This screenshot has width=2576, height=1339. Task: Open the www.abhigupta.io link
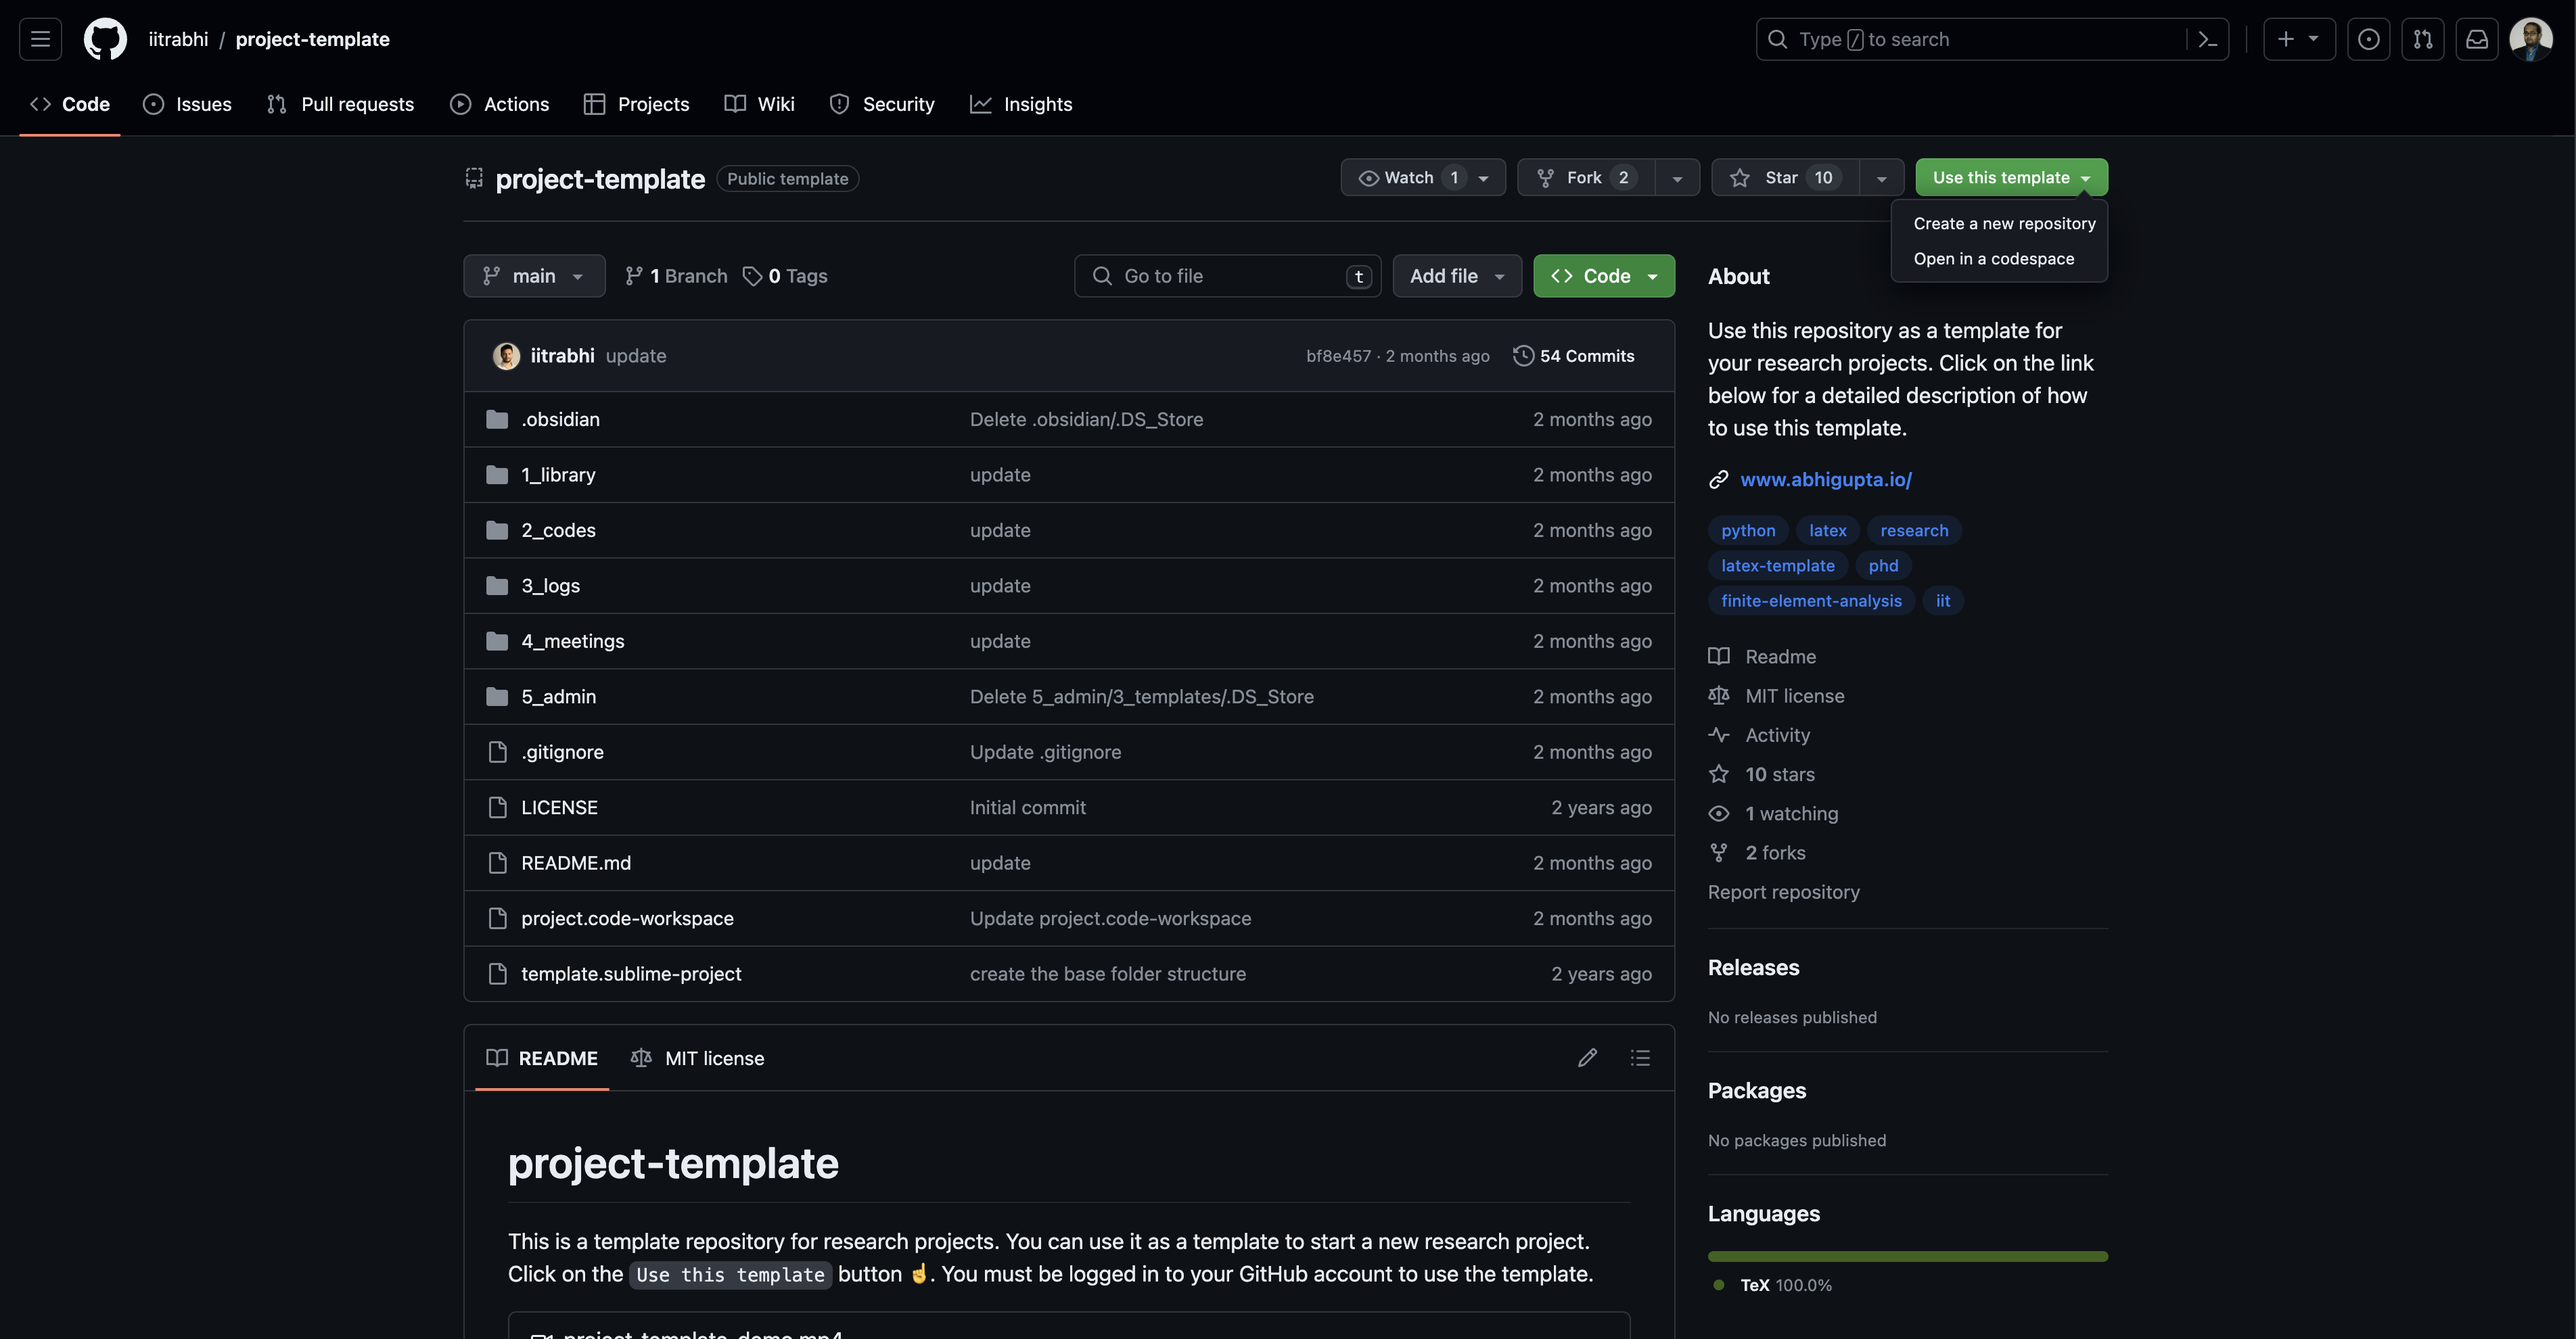tap(1825, 479)
